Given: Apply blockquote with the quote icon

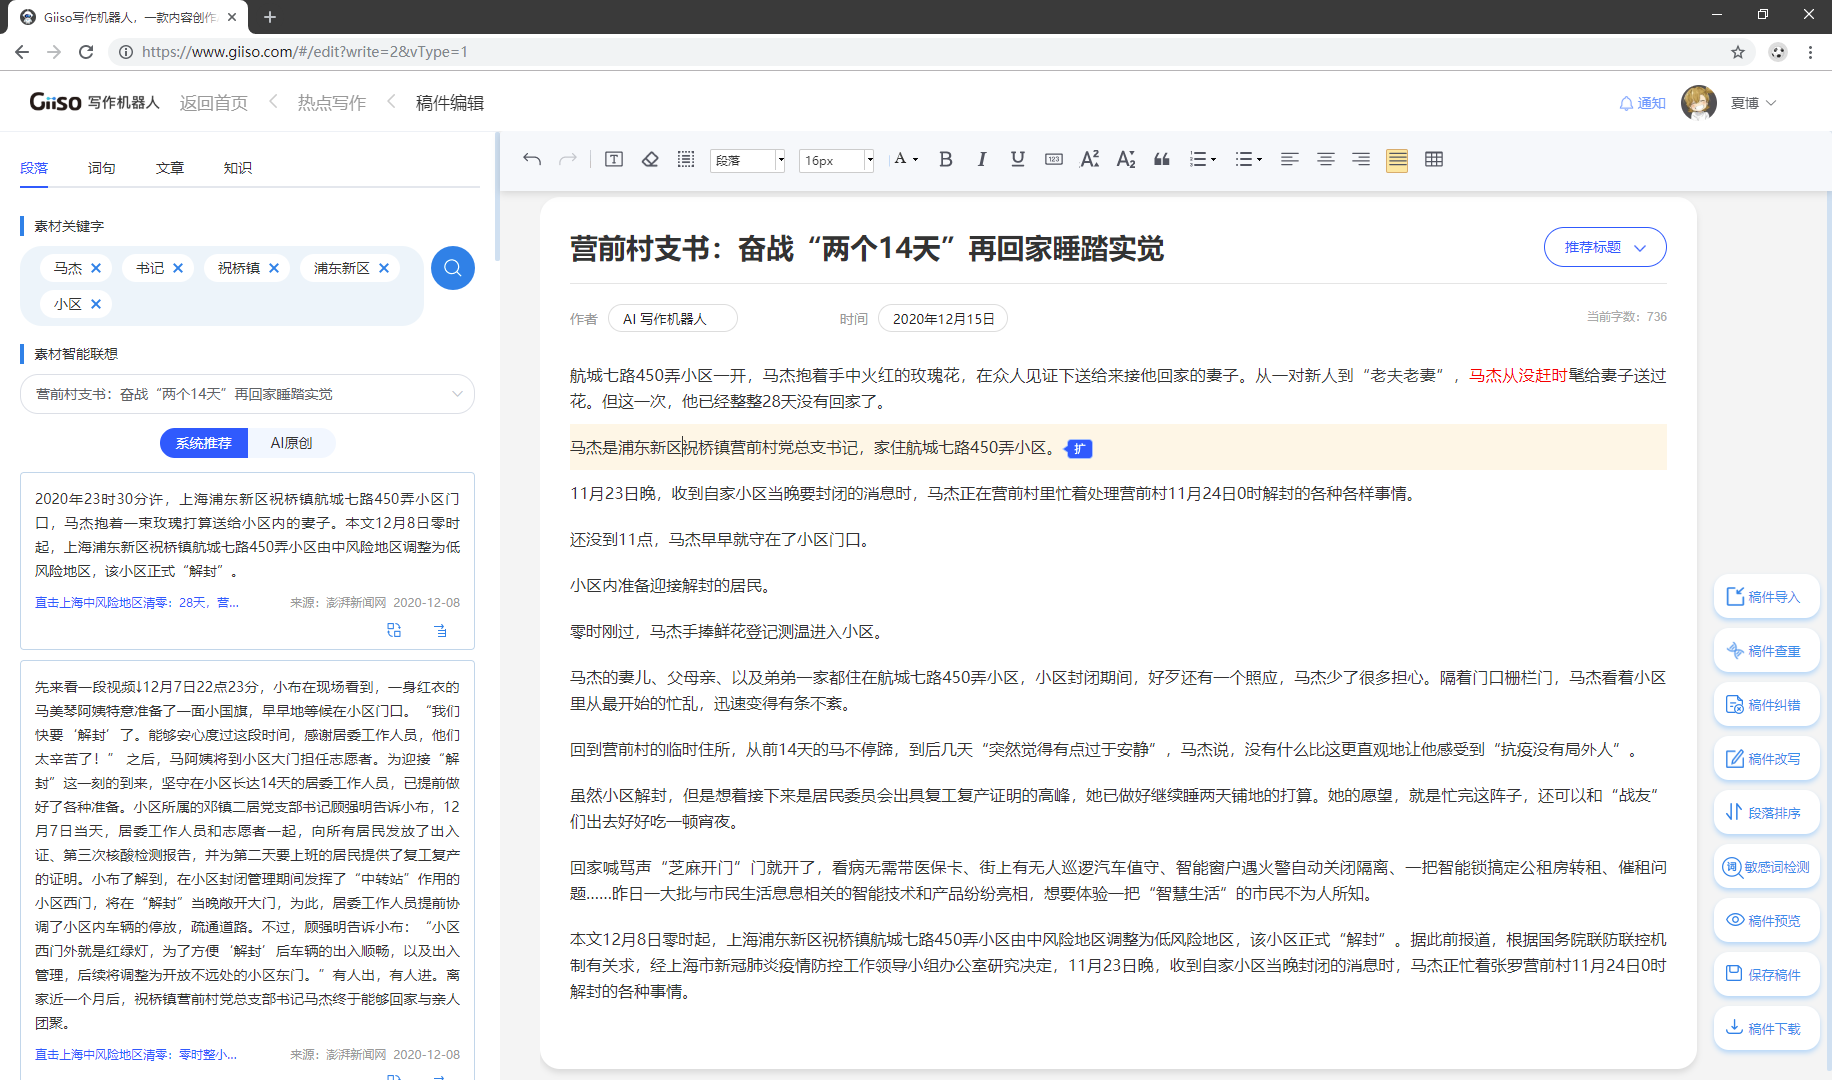Looking at the screenshot, I should [x=1161, y=160].
